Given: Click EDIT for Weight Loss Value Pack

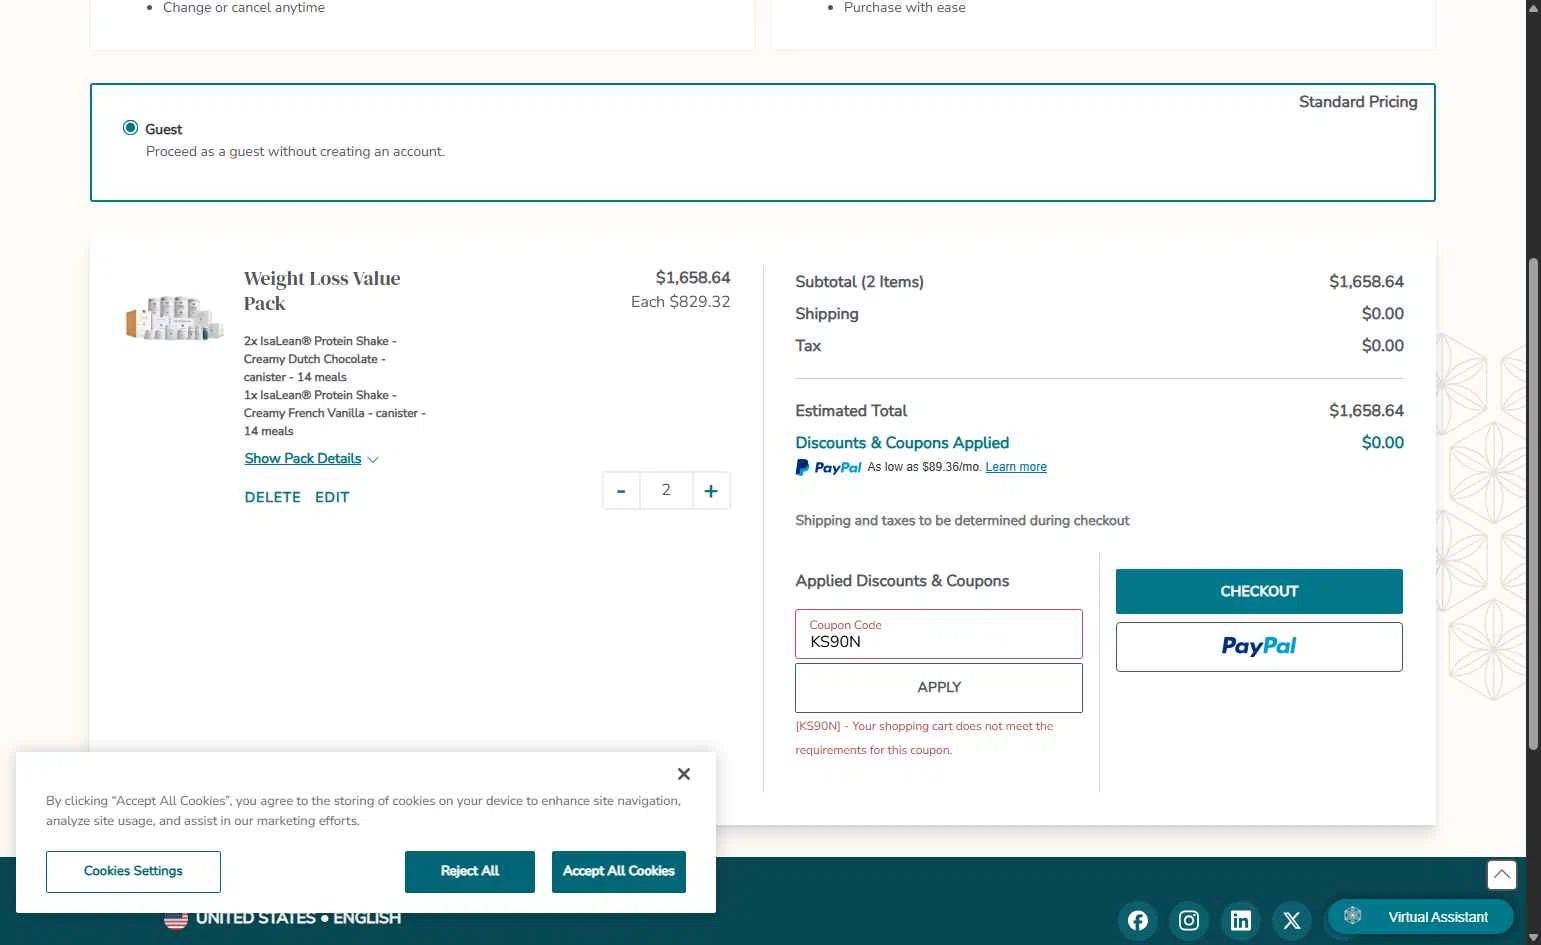Looking at the screenshot, I should coord(332,497).
